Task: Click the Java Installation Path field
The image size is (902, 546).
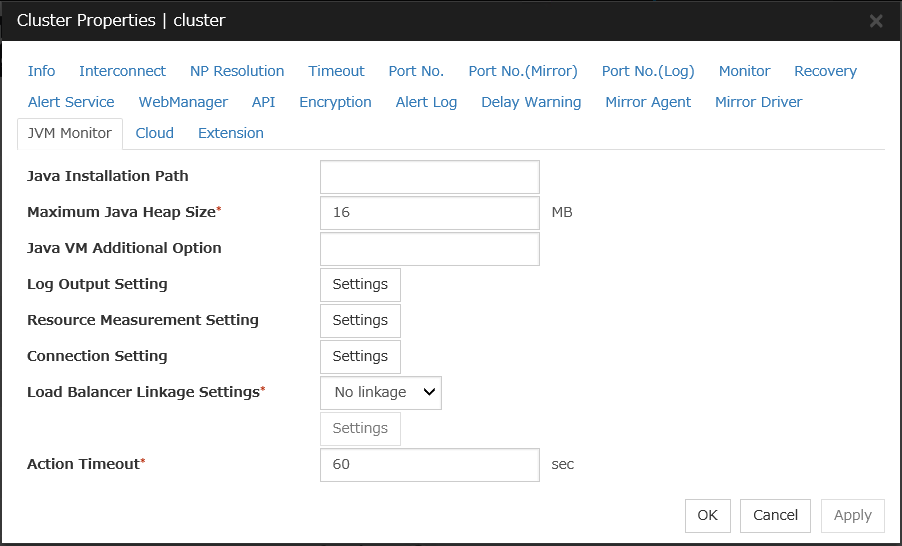Action: click(x=429, y=177)
